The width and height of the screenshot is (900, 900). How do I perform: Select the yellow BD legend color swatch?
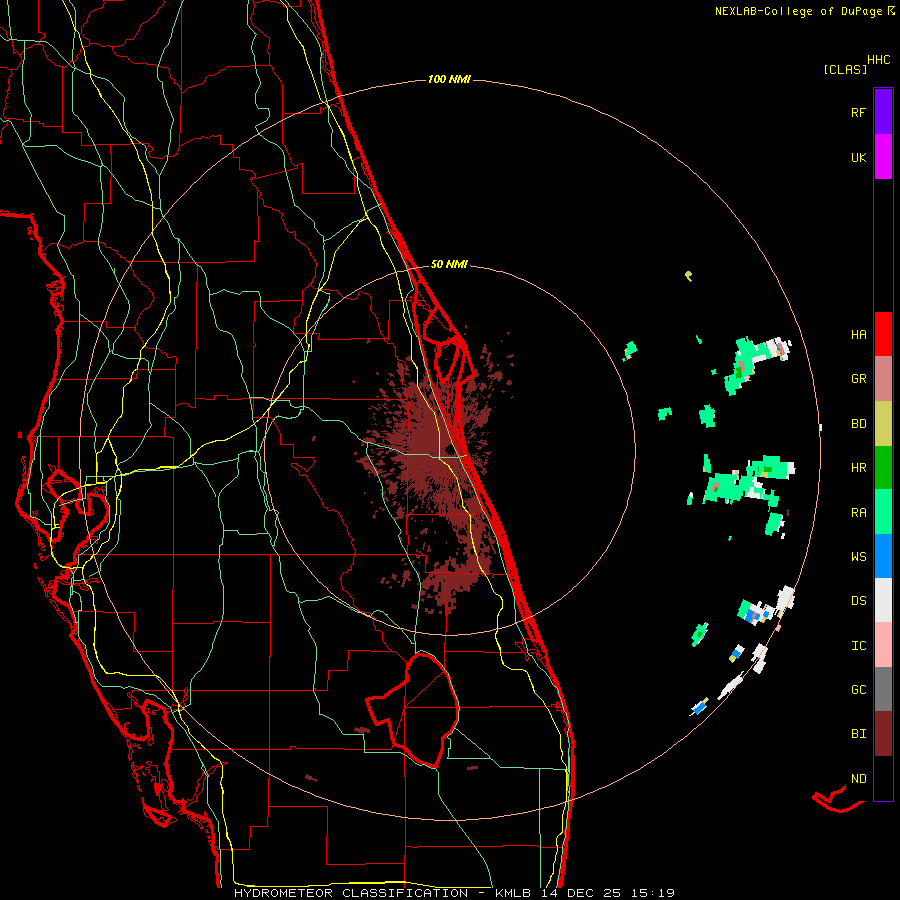tap(883, 424)
